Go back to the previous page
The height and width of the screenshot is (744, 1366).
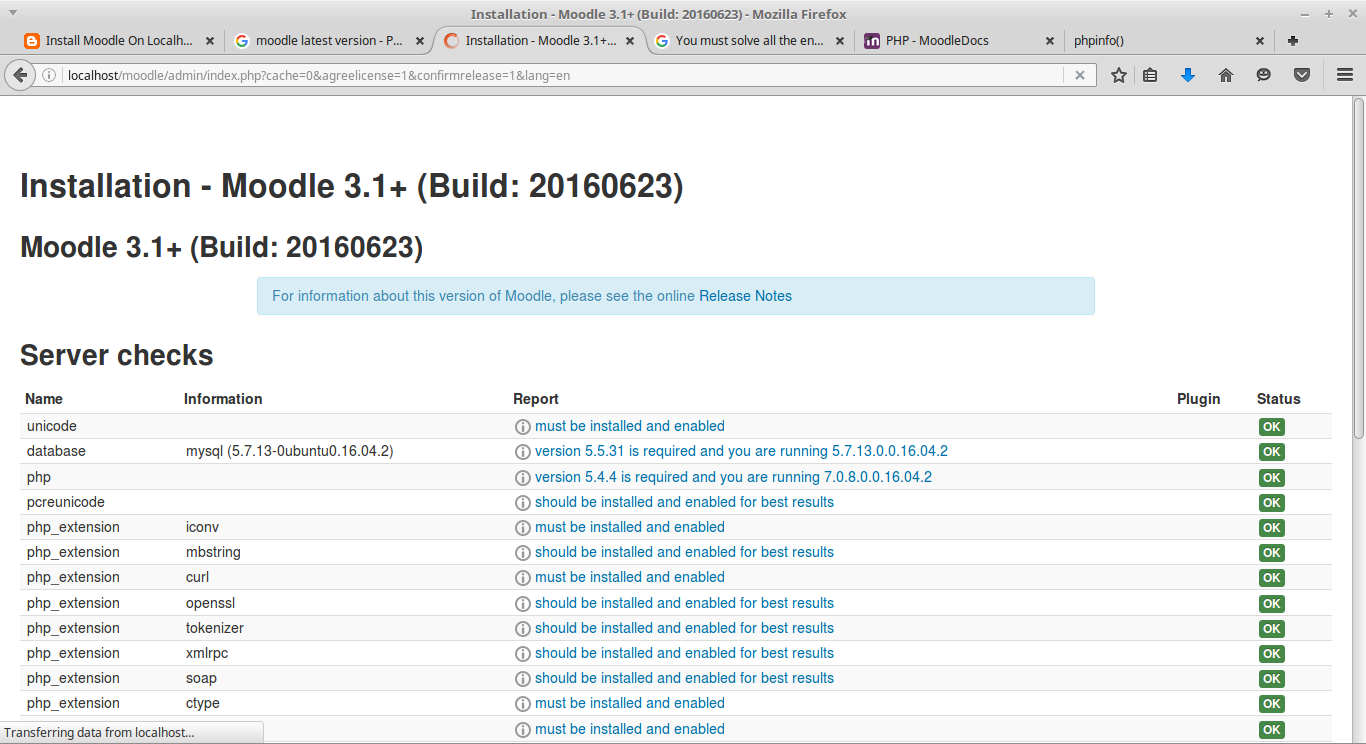20,75
